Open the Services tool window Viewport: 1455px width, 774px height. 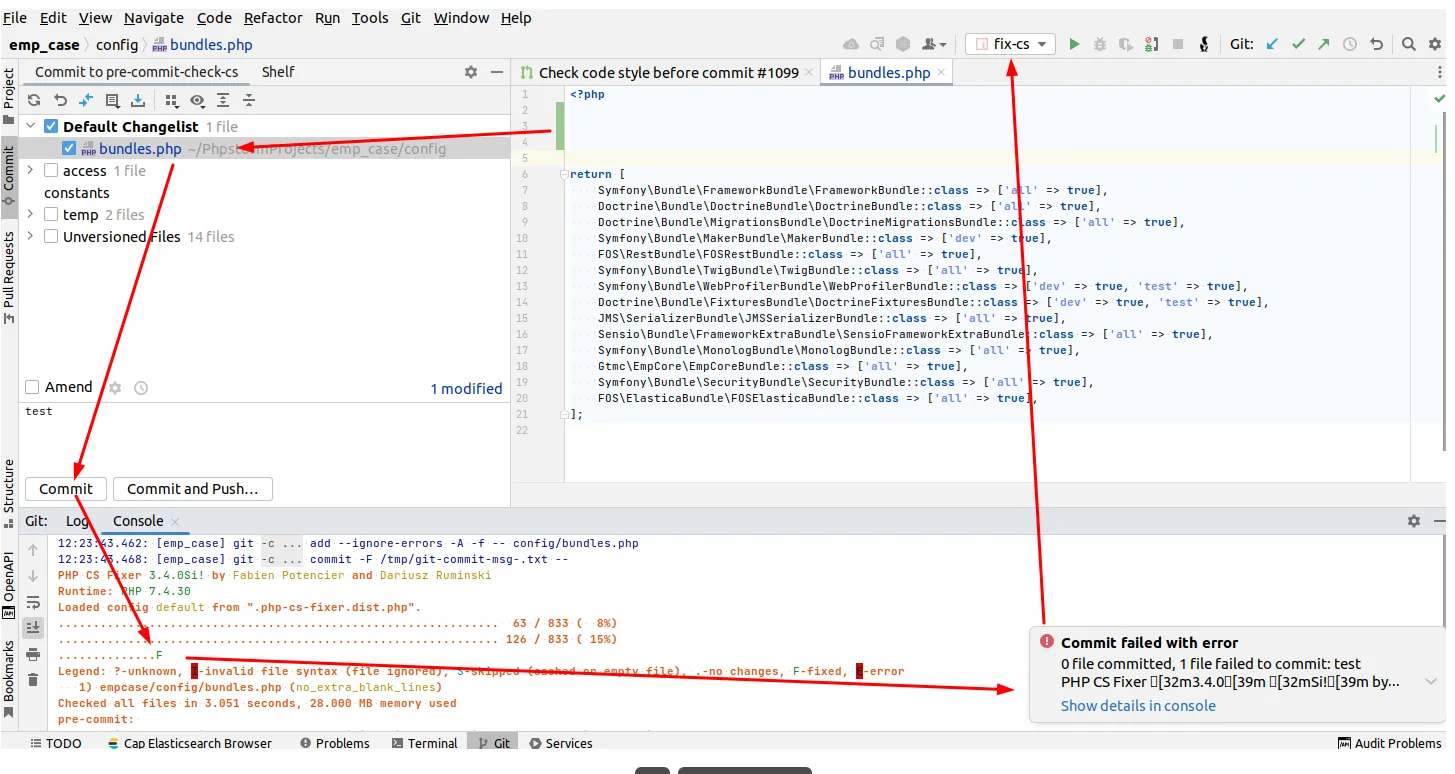[560, 744]
